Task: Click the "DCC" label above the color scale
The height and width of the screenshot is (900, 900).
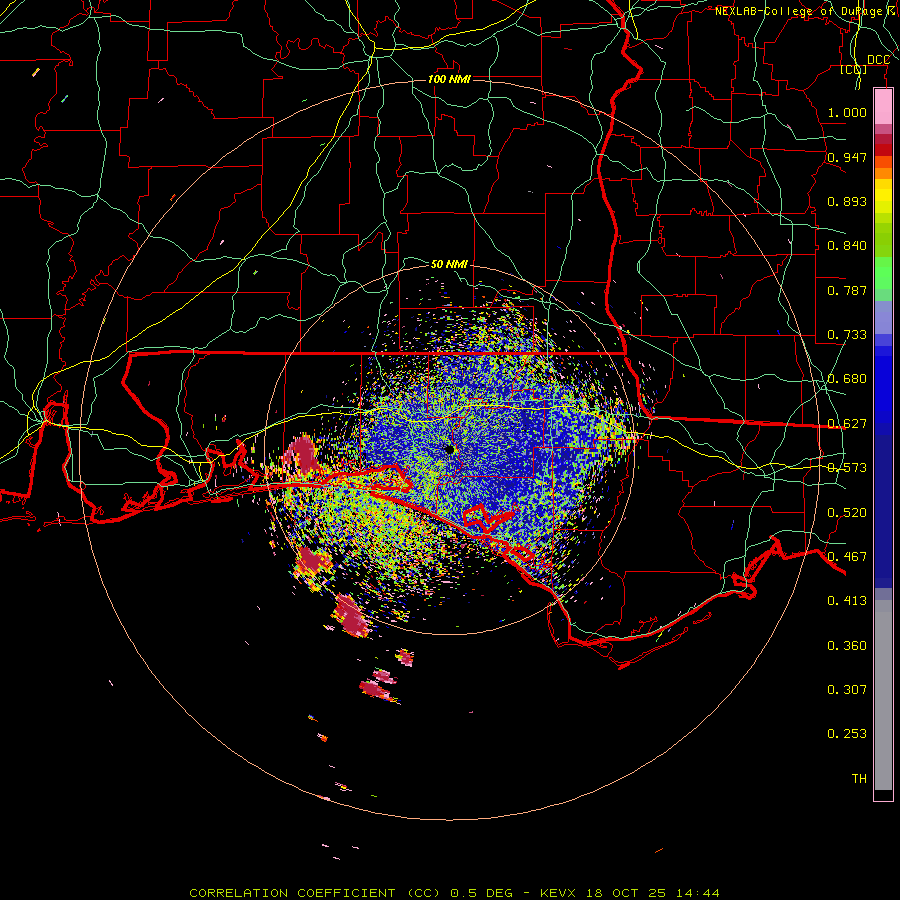Action: coord(878,60)
